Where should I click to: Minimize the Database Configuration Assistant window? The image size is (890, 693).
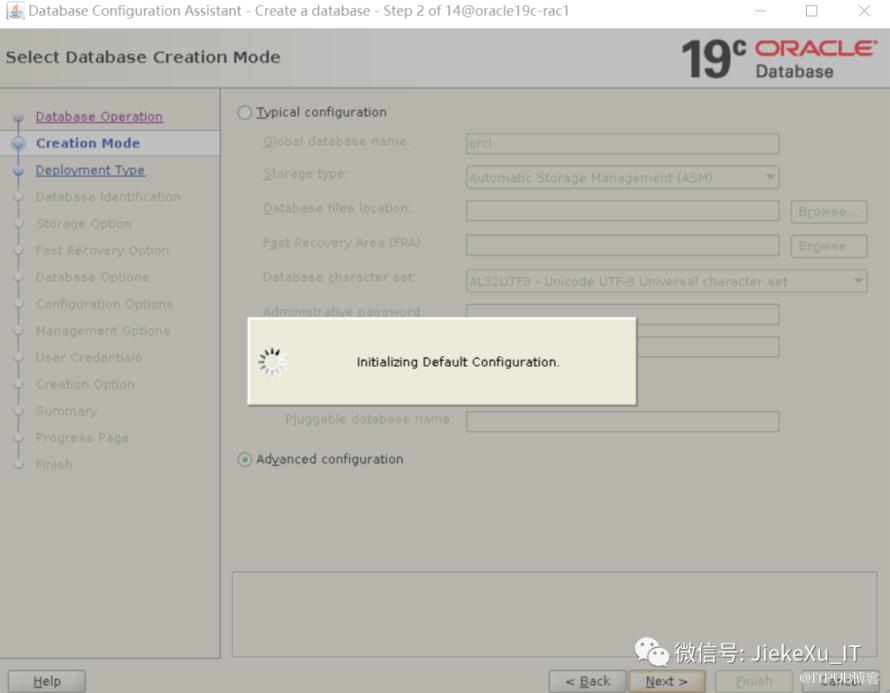[x=760, y=11]
